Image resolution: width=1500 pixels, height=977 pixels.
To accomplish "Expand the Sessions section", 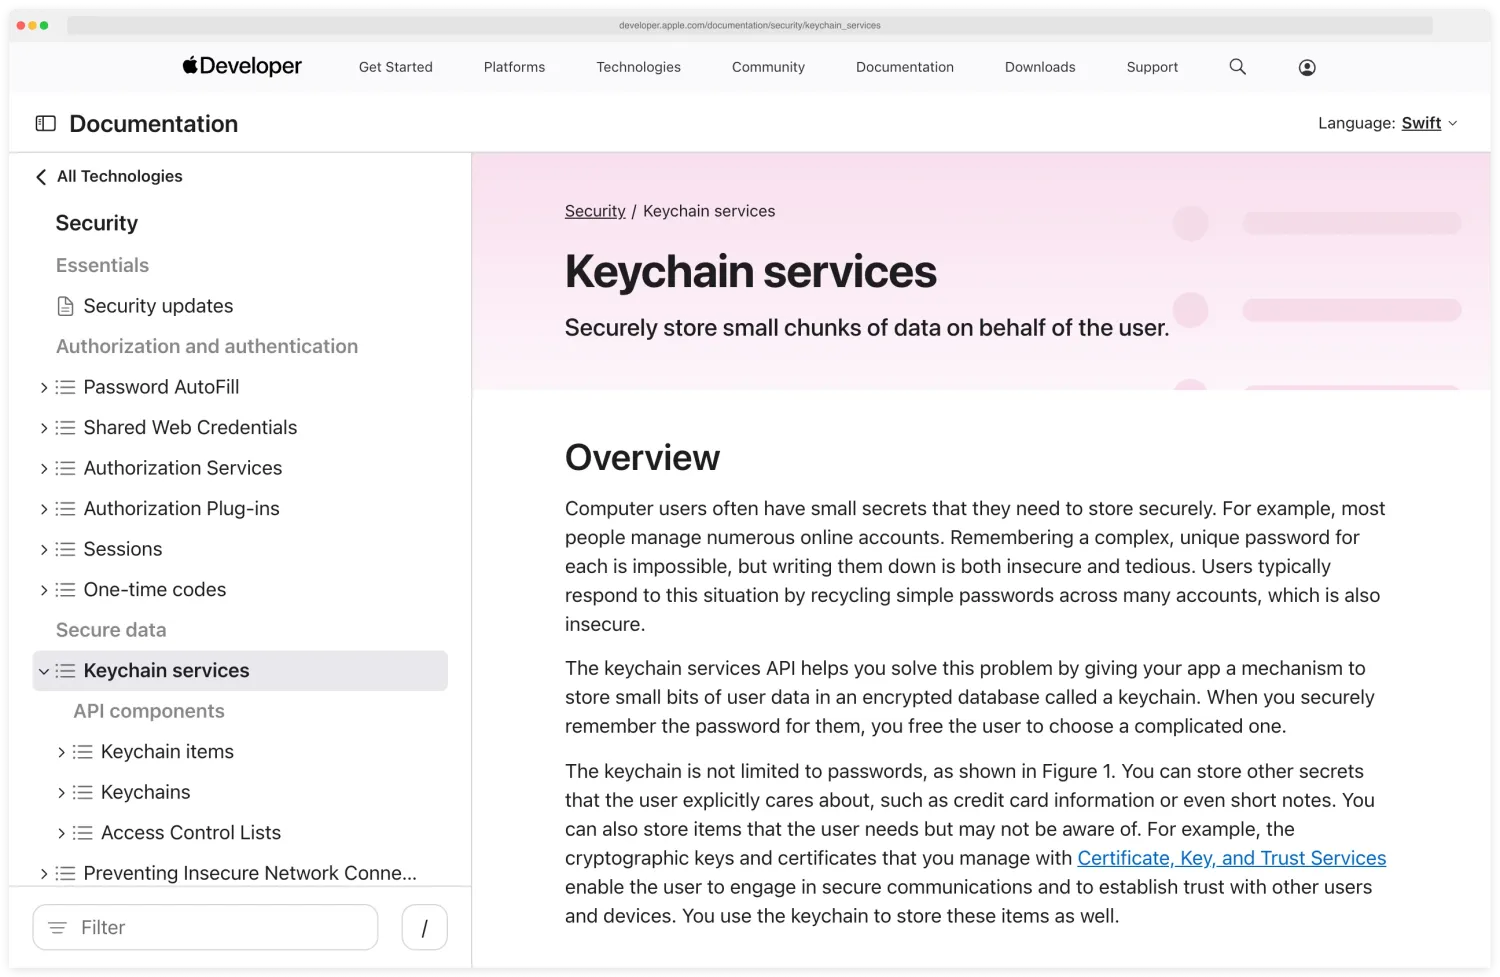I will 43,549.
